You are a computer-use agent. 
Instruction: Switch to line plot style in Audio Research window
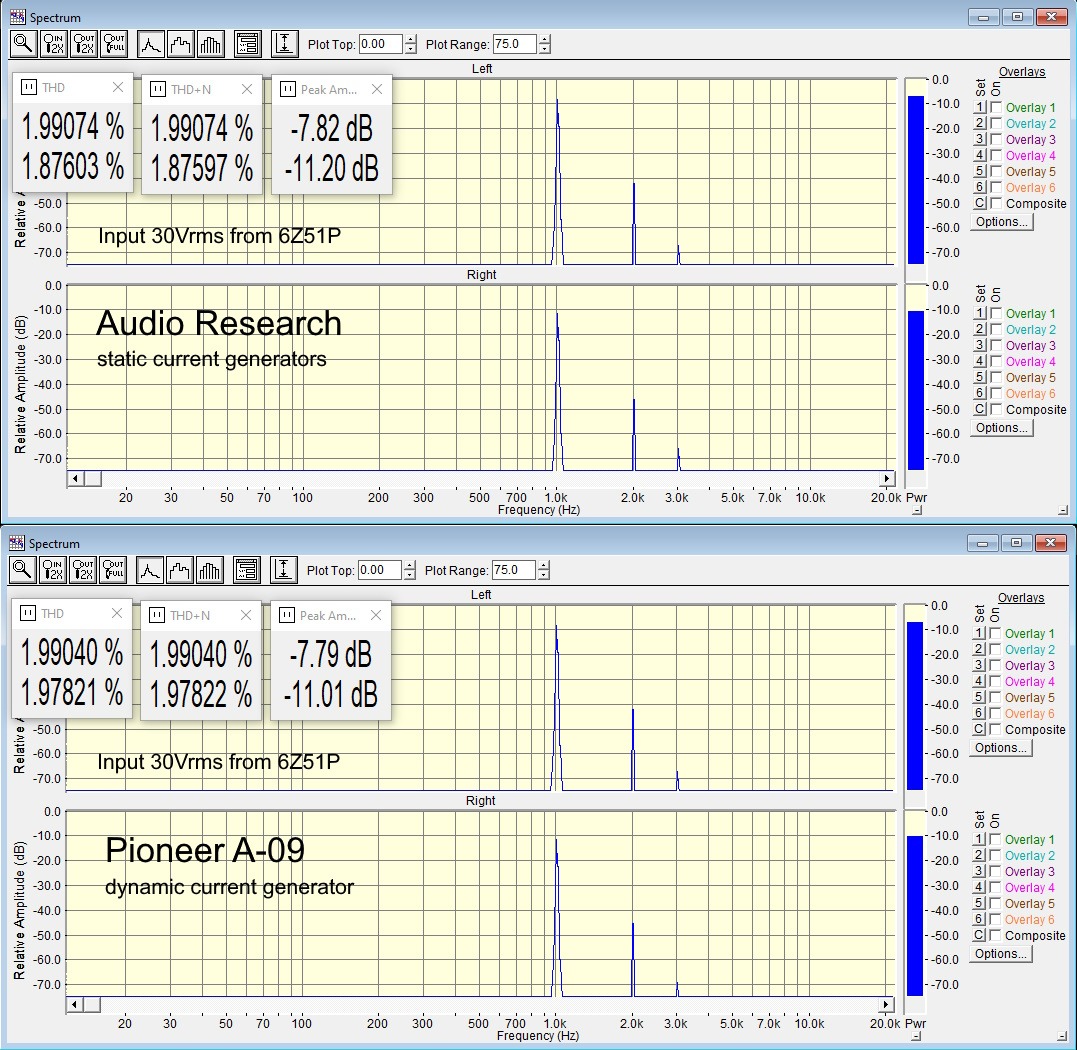(150, 44)
